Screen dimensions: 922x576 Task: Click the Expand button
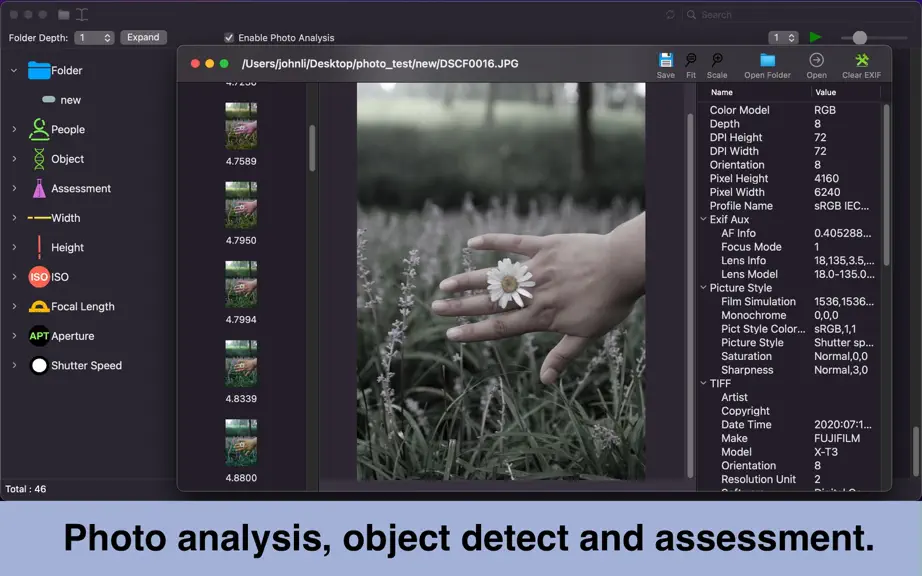pos(143,37)
